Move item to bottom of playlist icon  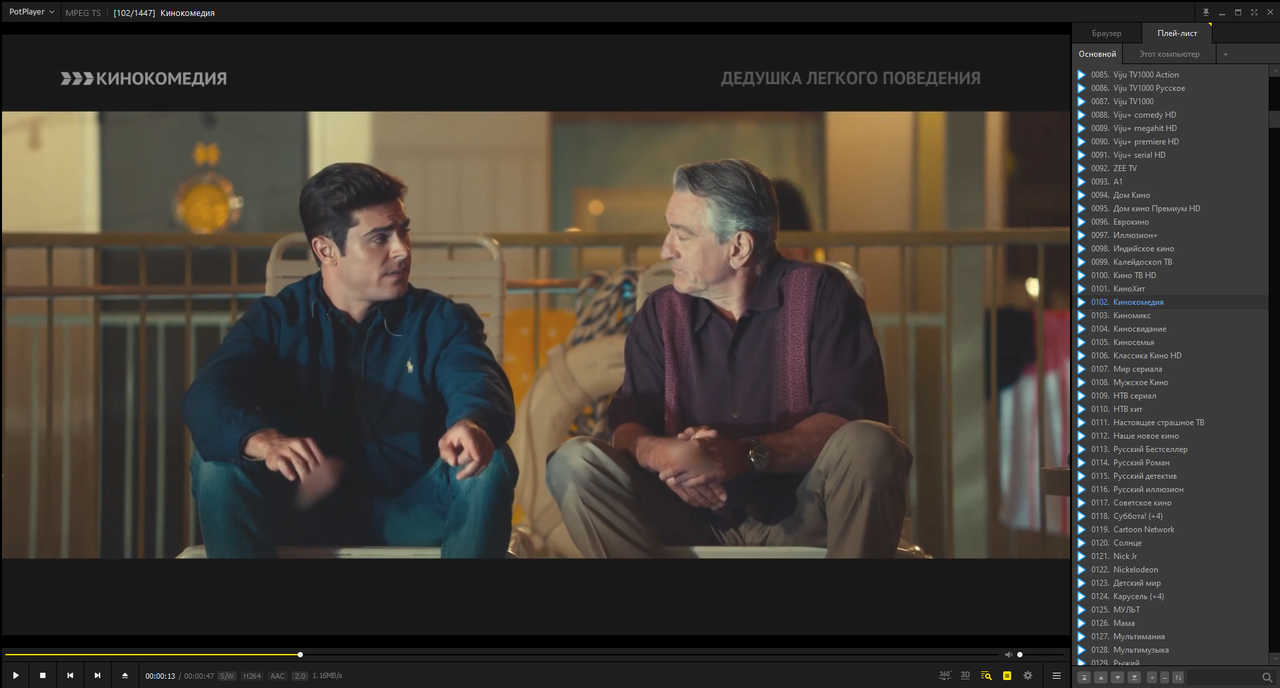(x=1135, y=678)
